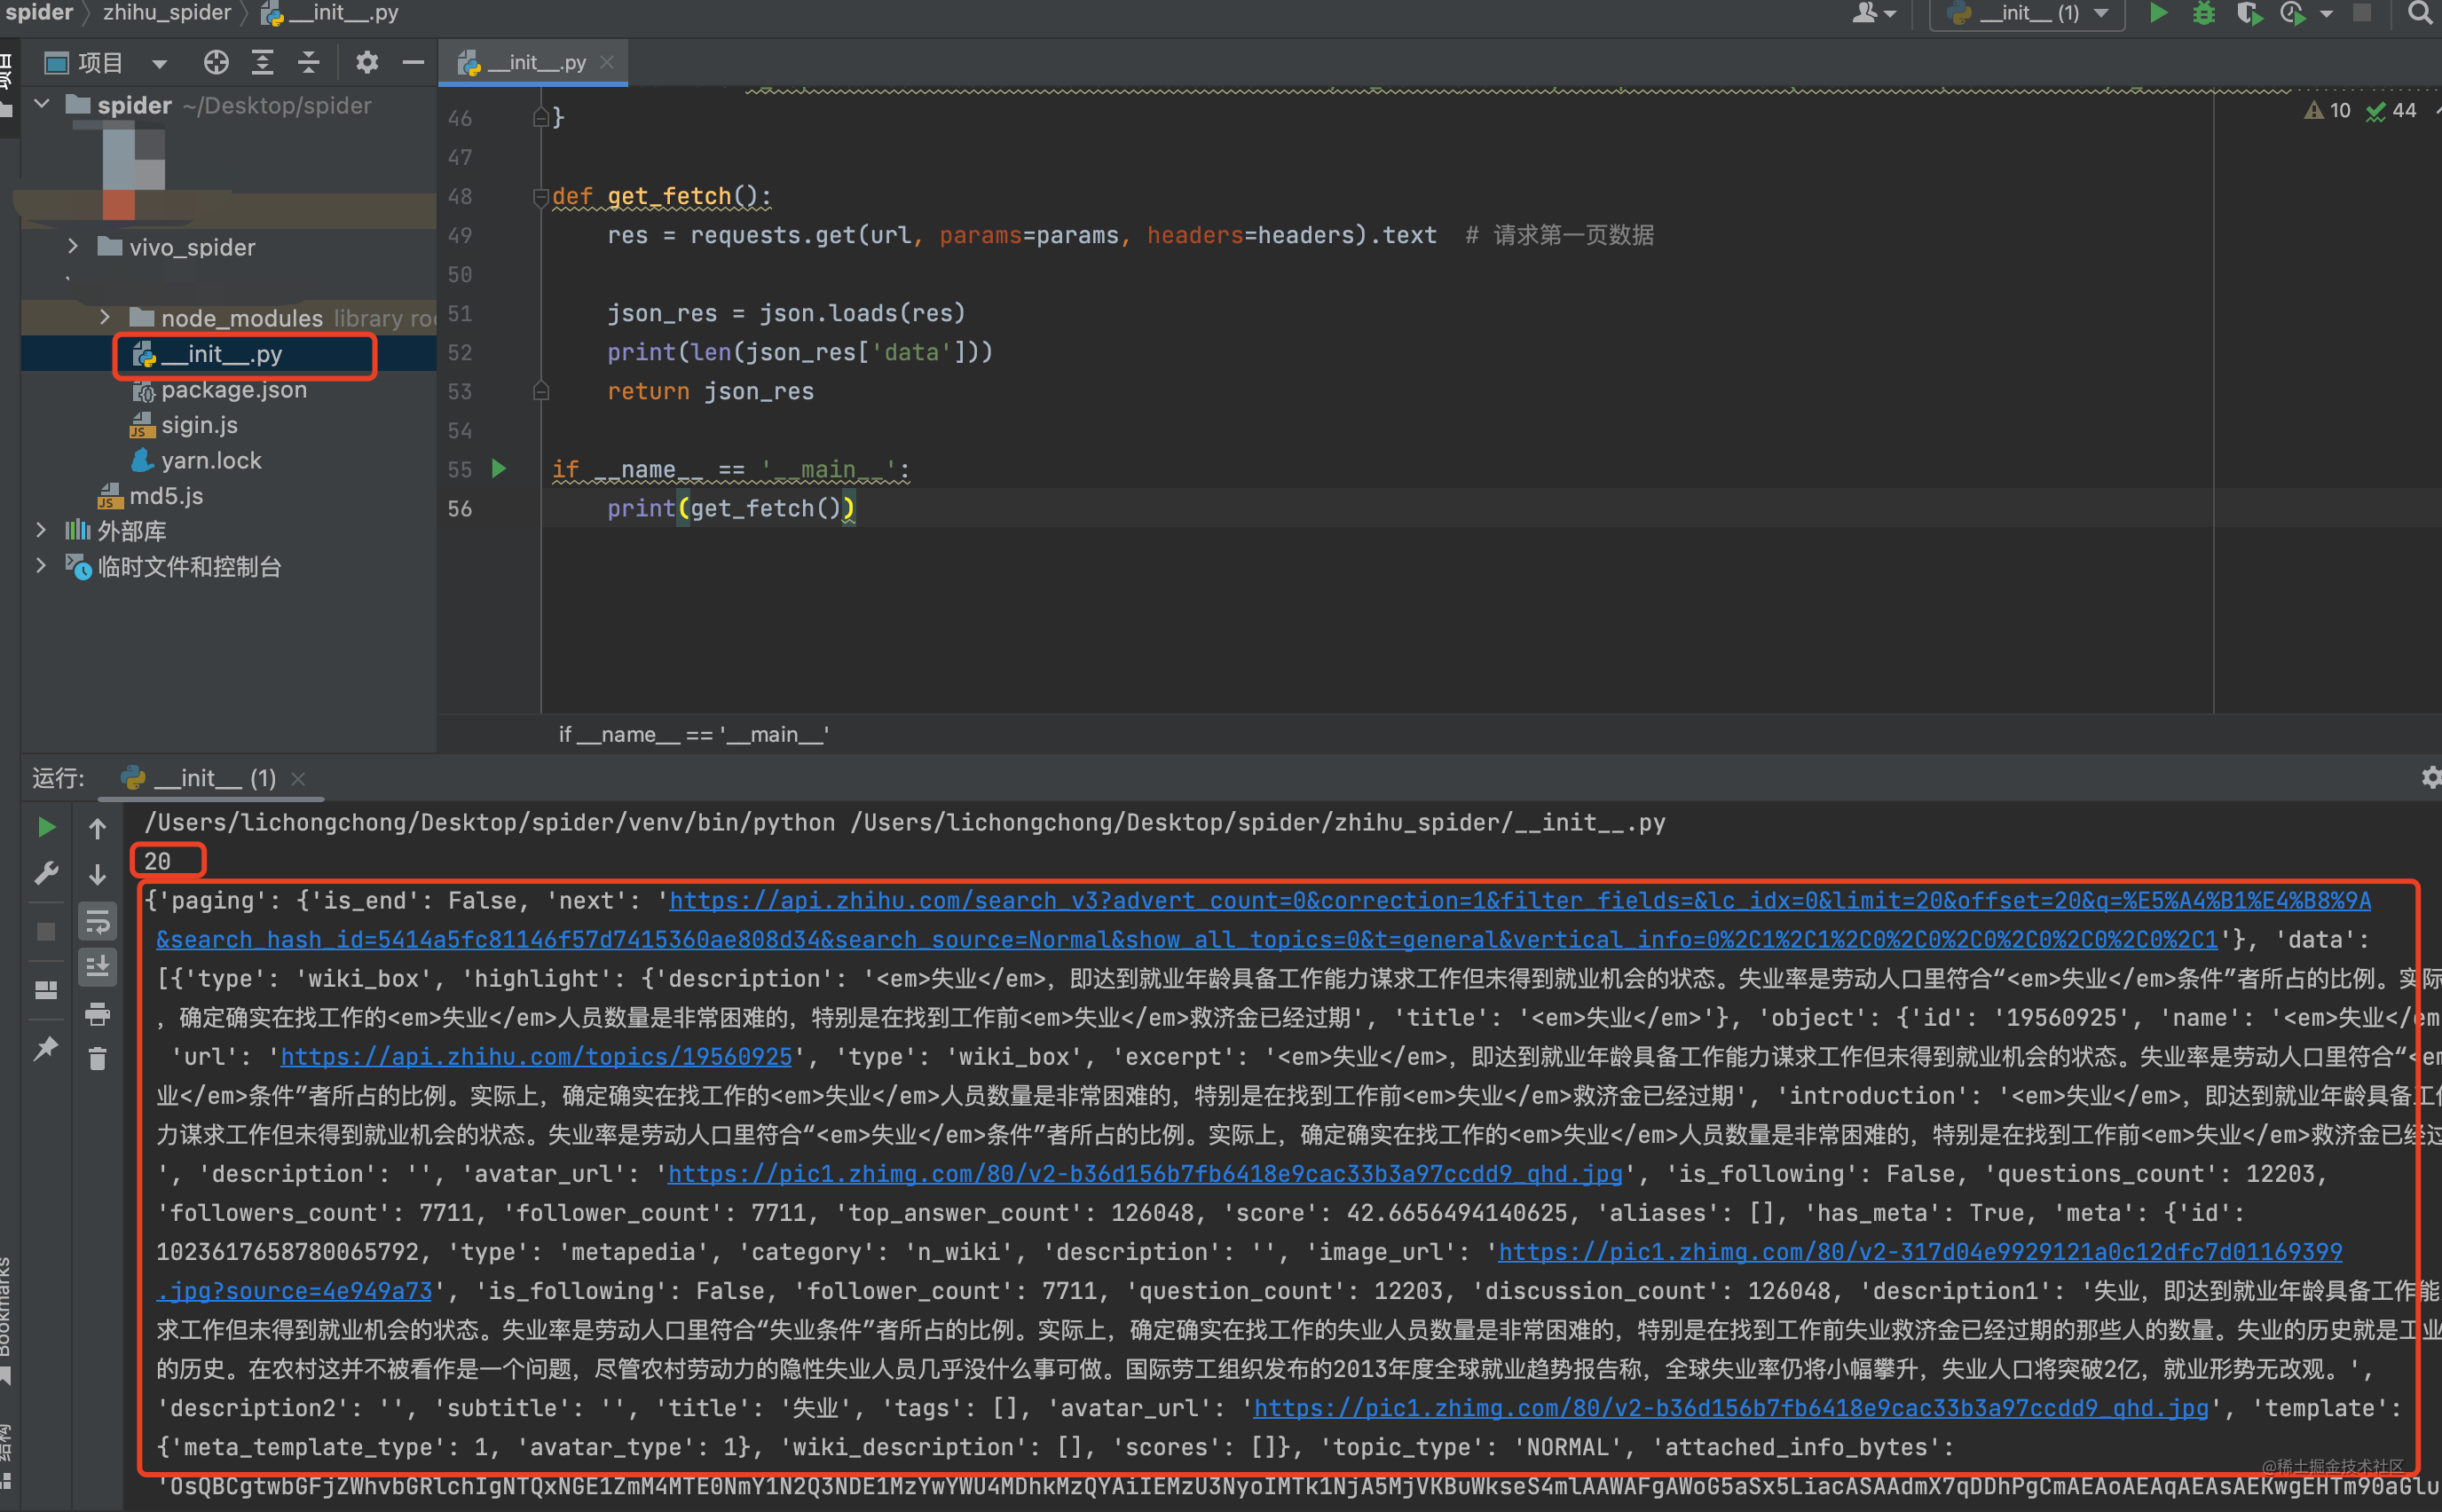Hide the project panel with the minus icon
Viewport: 2442px width, 1512px height.
(413, 63)
